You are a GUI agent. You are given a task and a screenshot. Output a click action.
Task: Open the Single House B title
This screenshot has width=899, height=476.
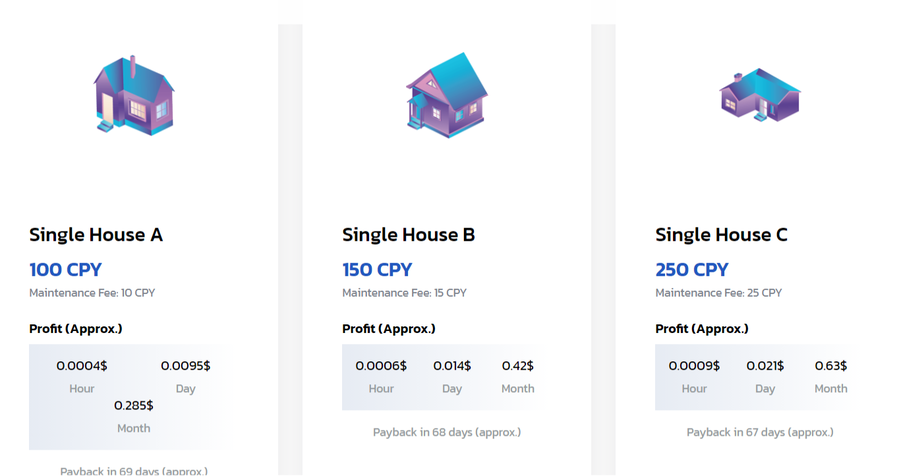click(408, 235)
